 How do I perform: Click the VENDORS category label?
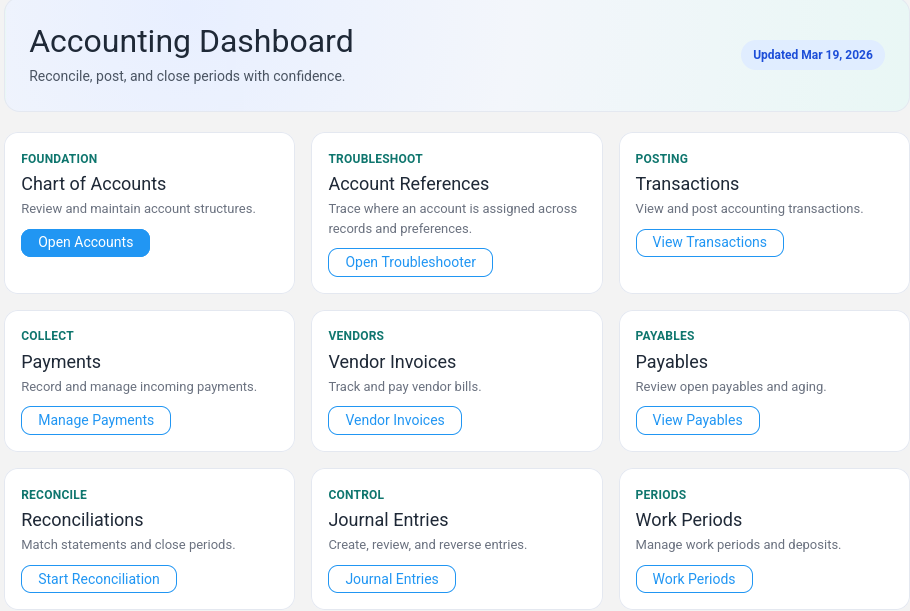pyautogui.click(x=356, y=336)
